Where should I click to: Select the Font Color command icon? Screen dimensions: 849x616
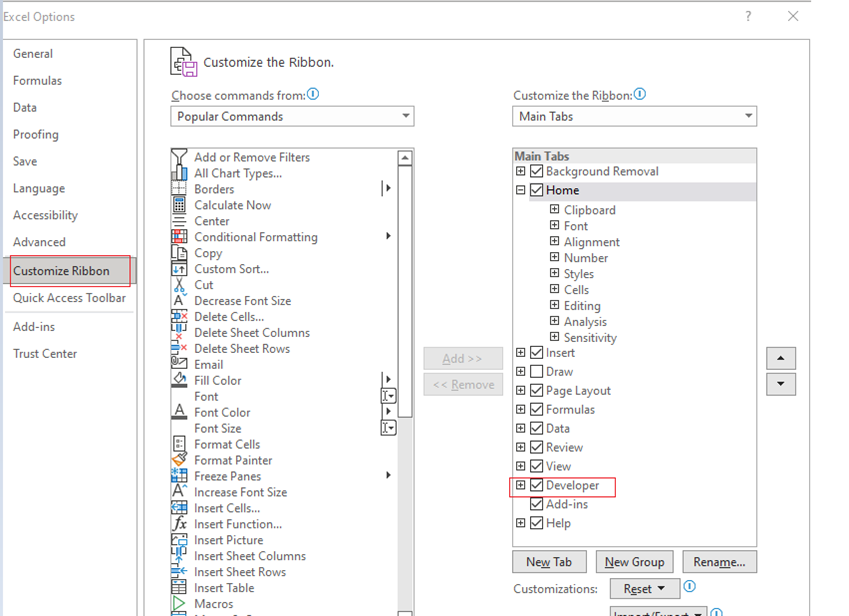coord(181,412)
